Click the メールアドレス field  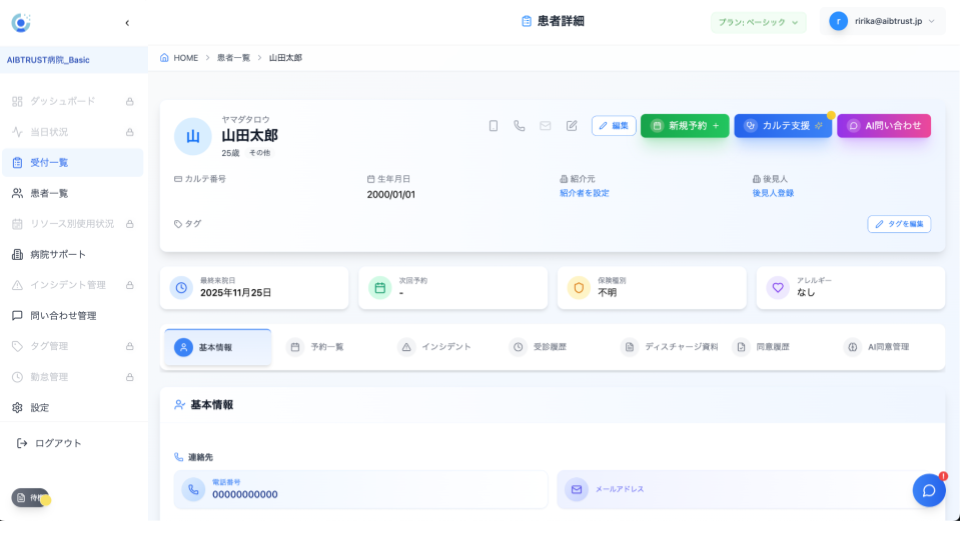(743, 489)
